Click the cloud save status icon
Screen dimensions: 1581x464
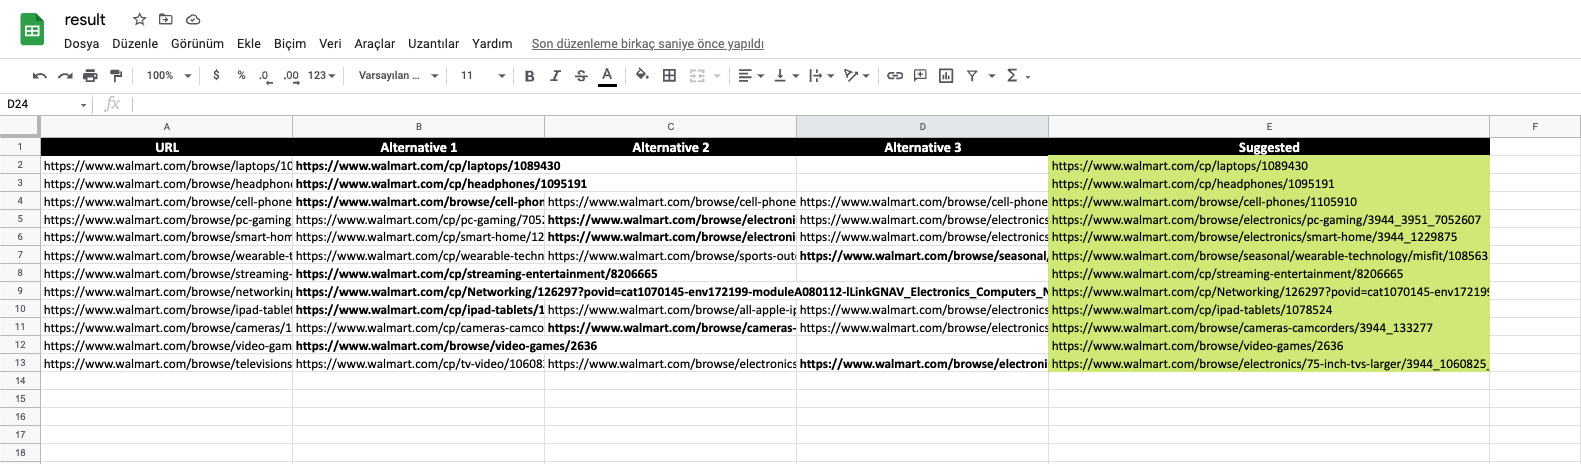click(x=193, y=20)
